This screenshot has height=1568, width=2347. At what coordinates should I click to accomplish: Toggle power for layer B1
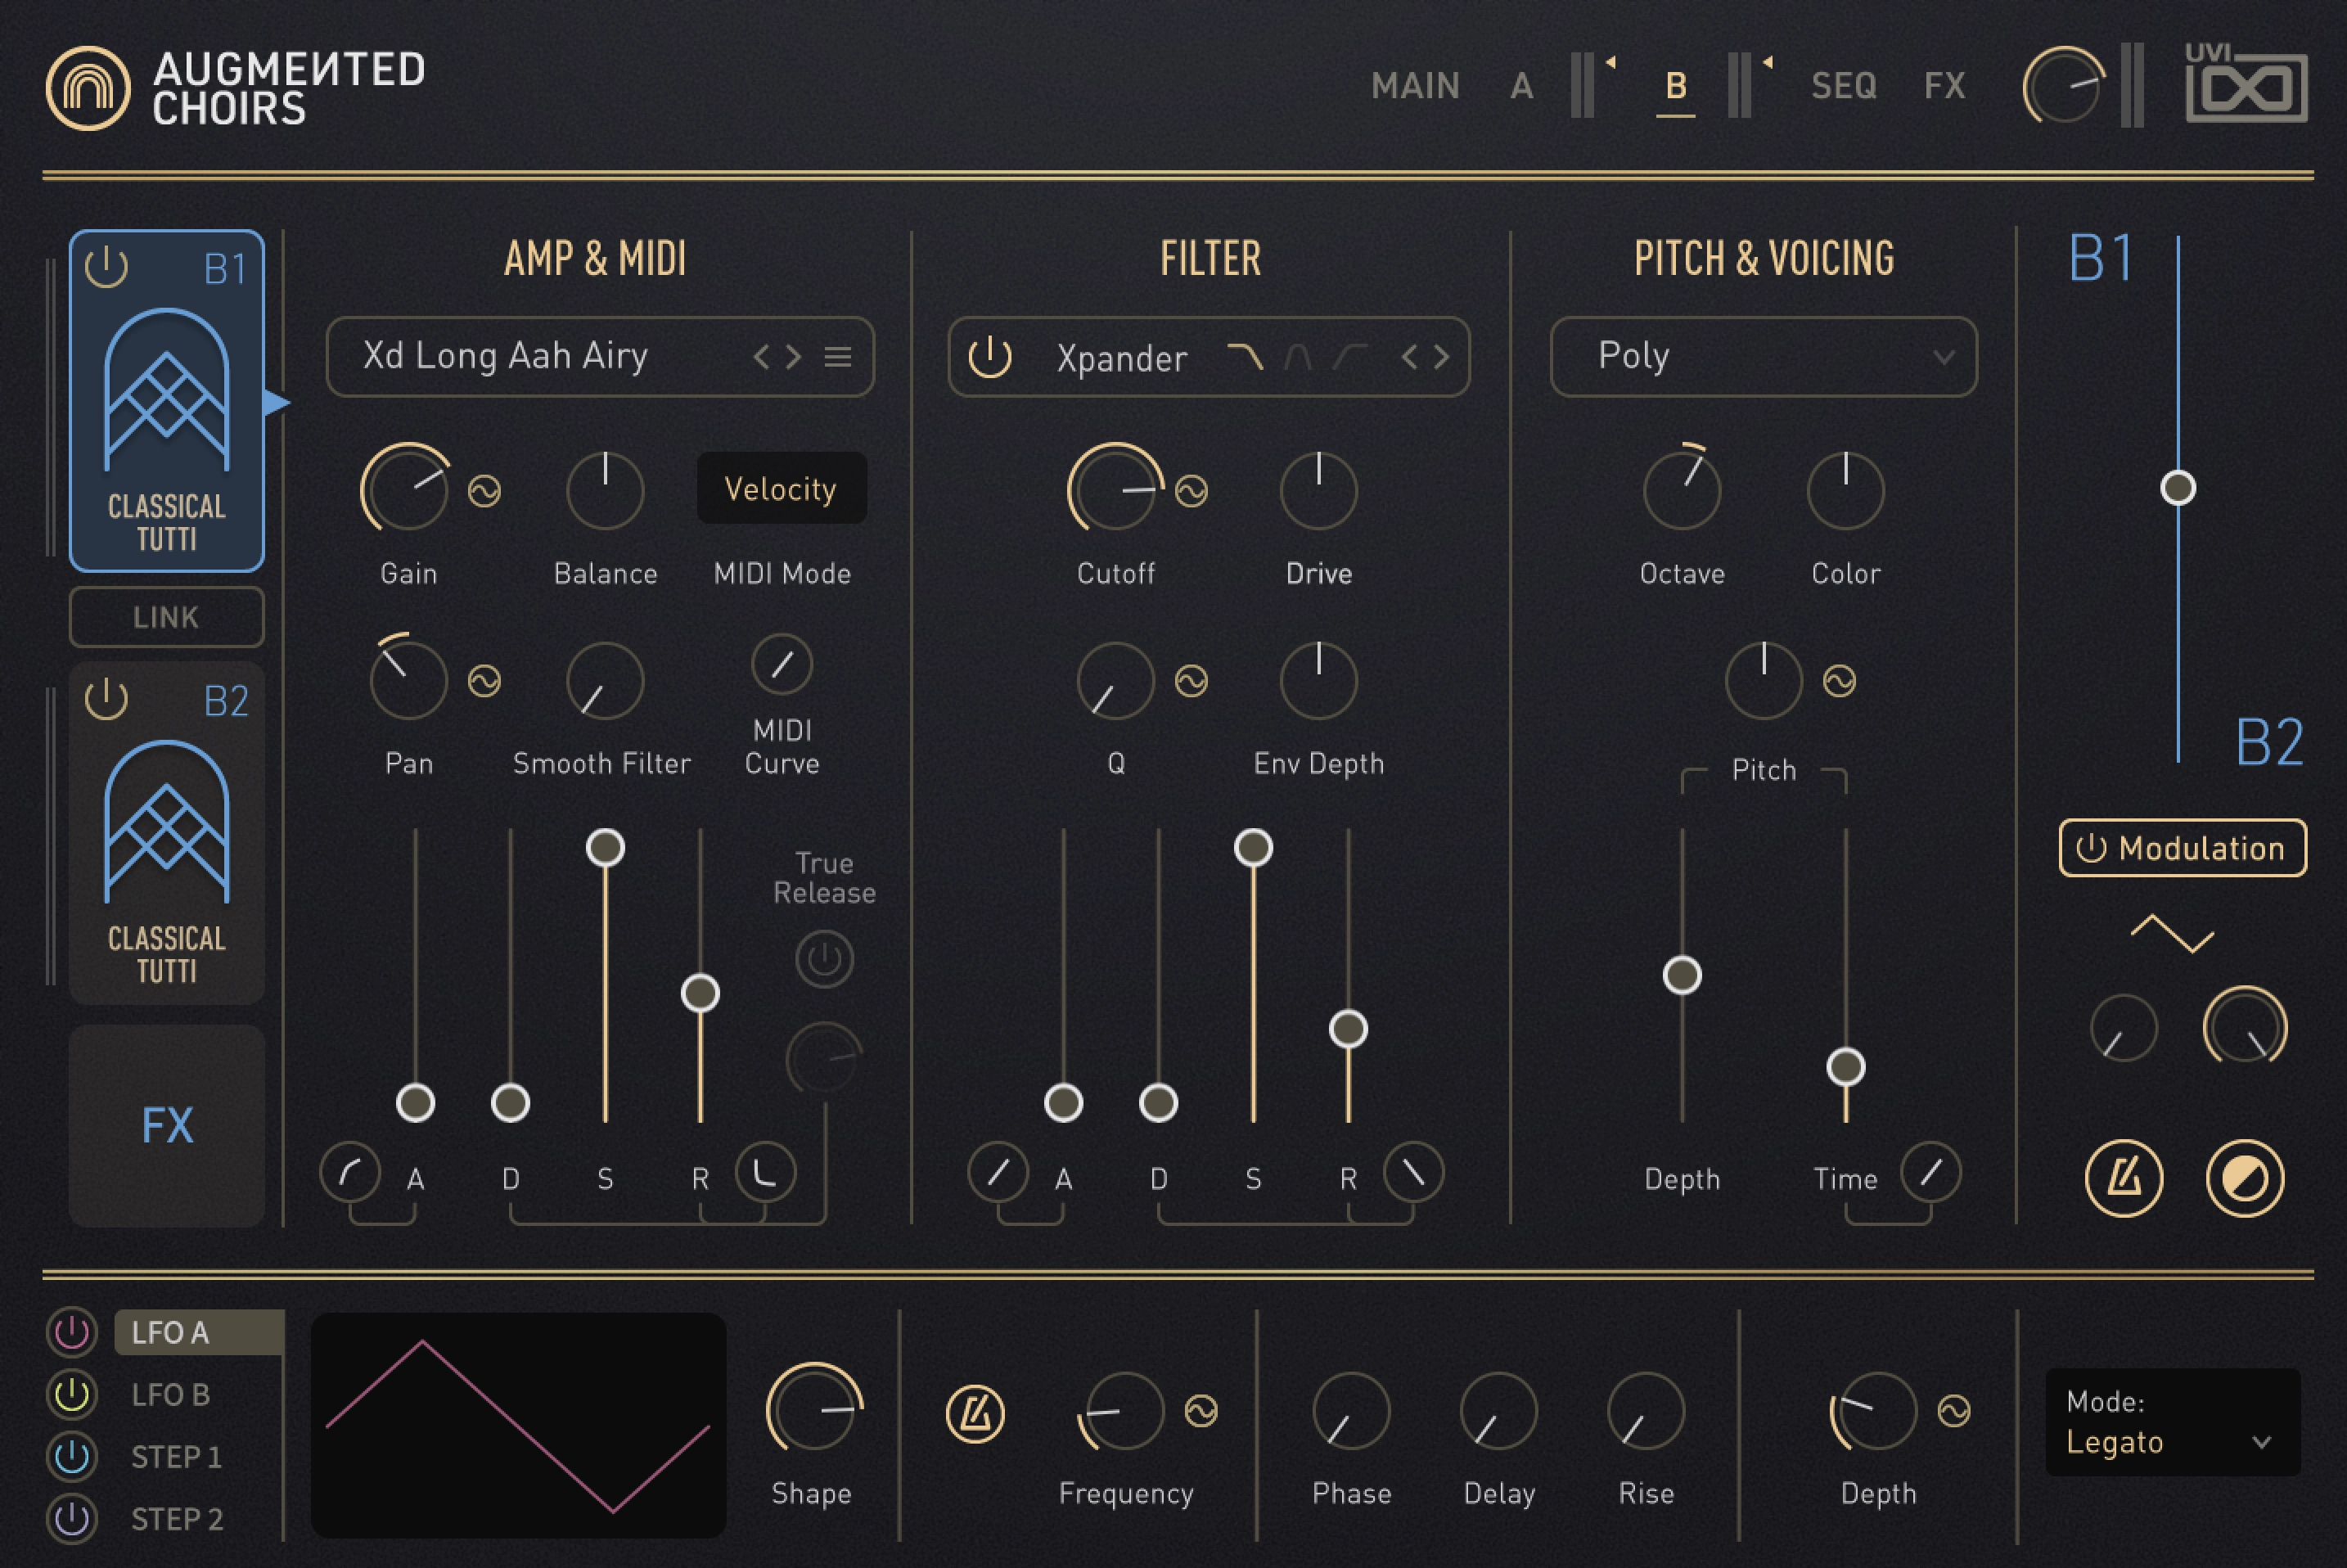pos(106,267)
